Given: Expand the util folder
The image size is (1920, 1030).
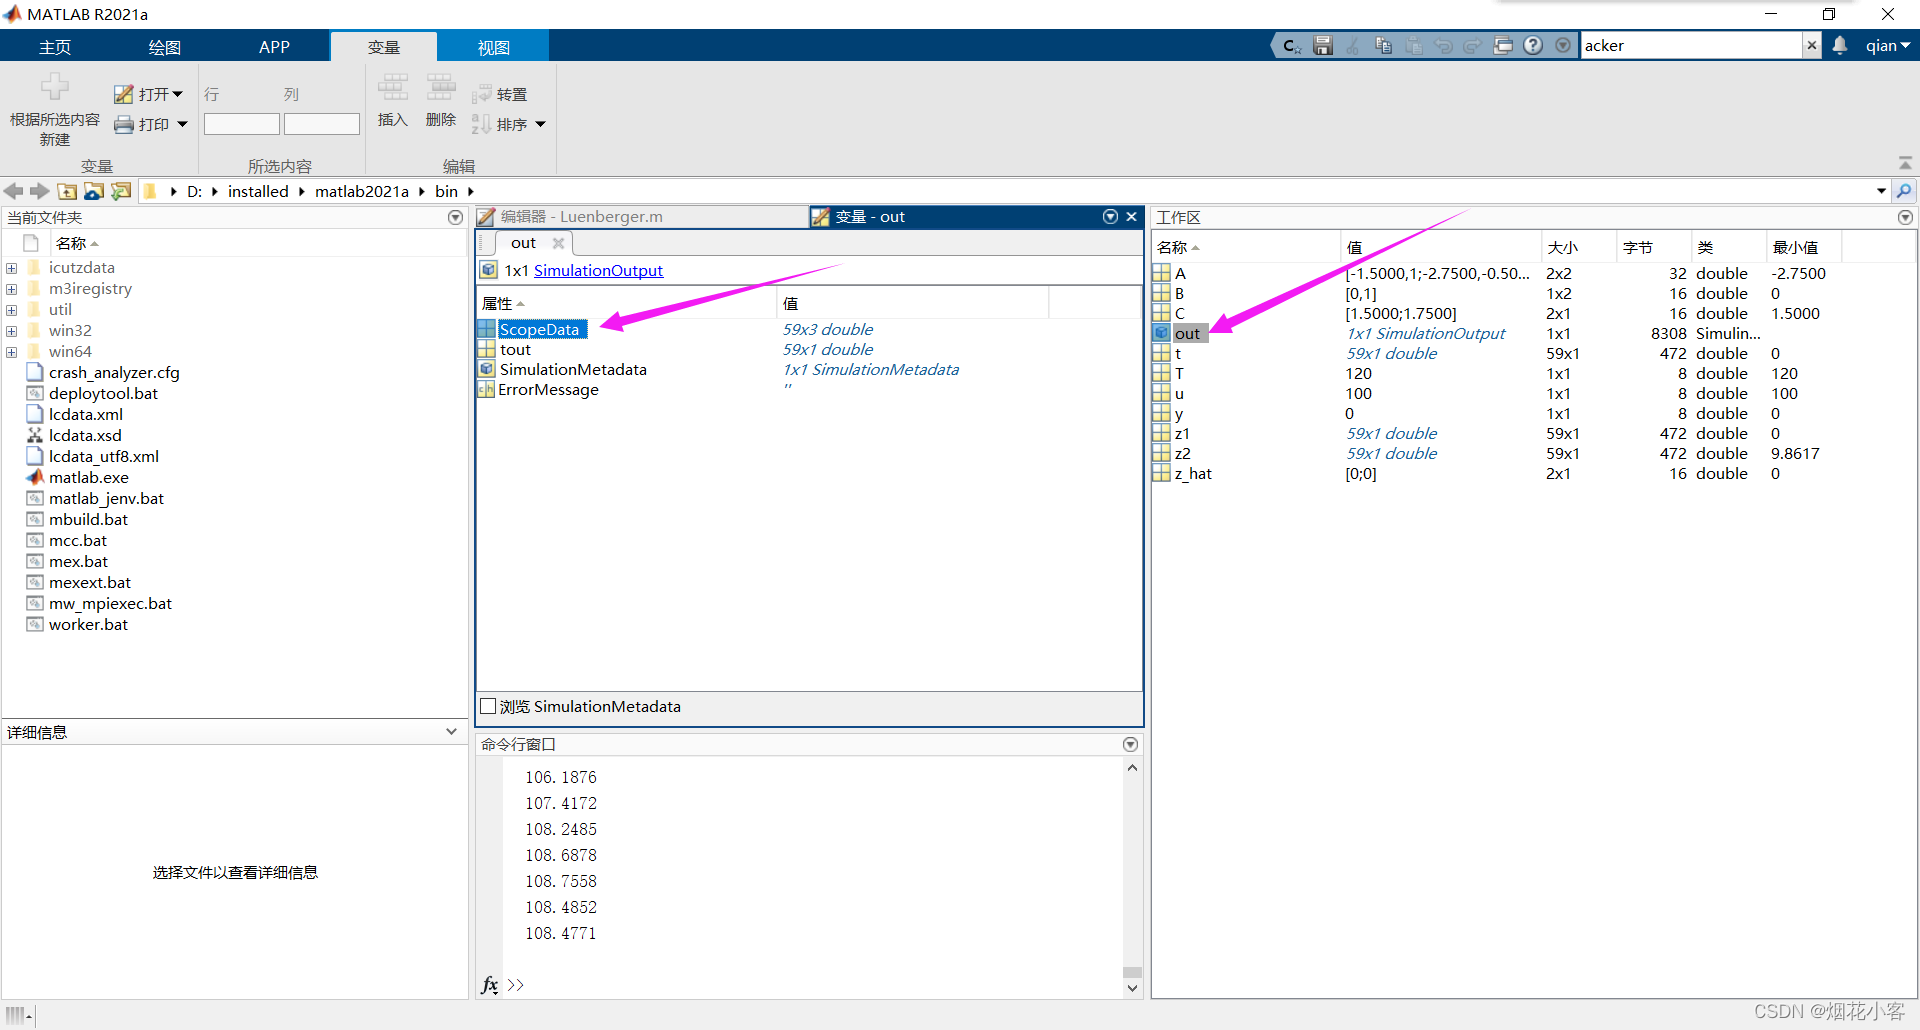Looking at the screenshot, I should tap(11, 310).
